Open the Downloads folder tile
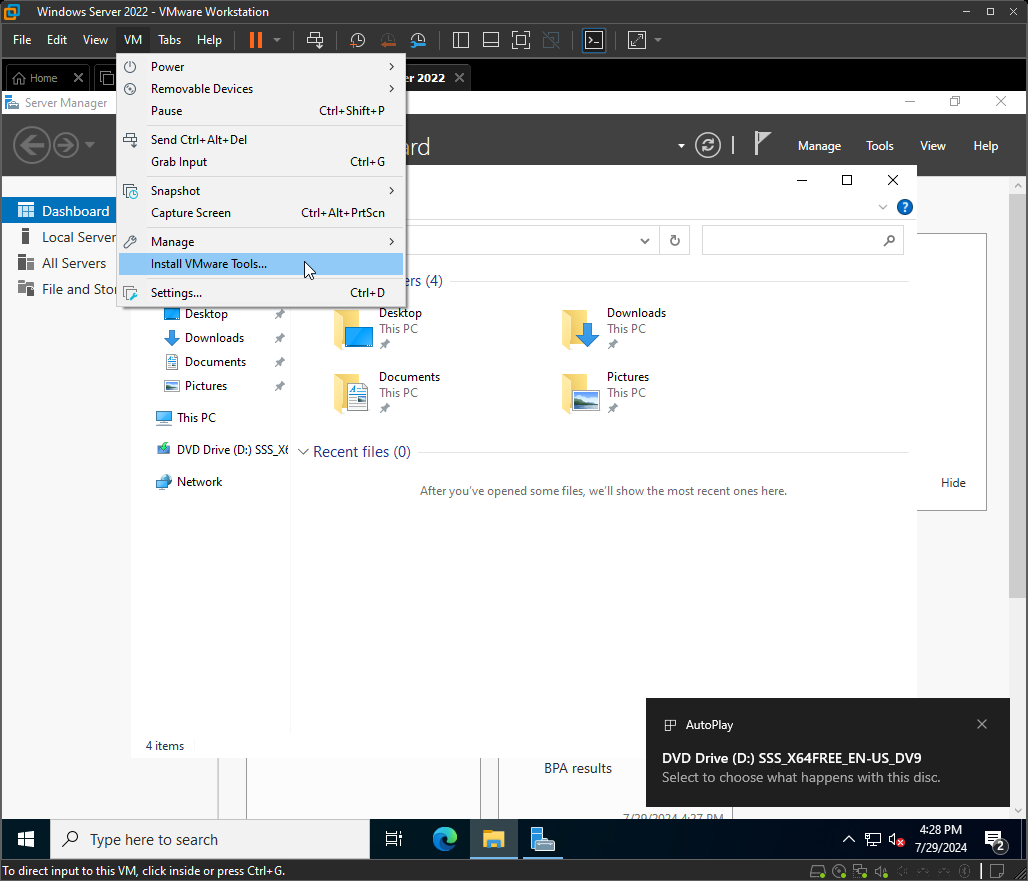Viewport: 1028px width, 881px height. [614, 328]
